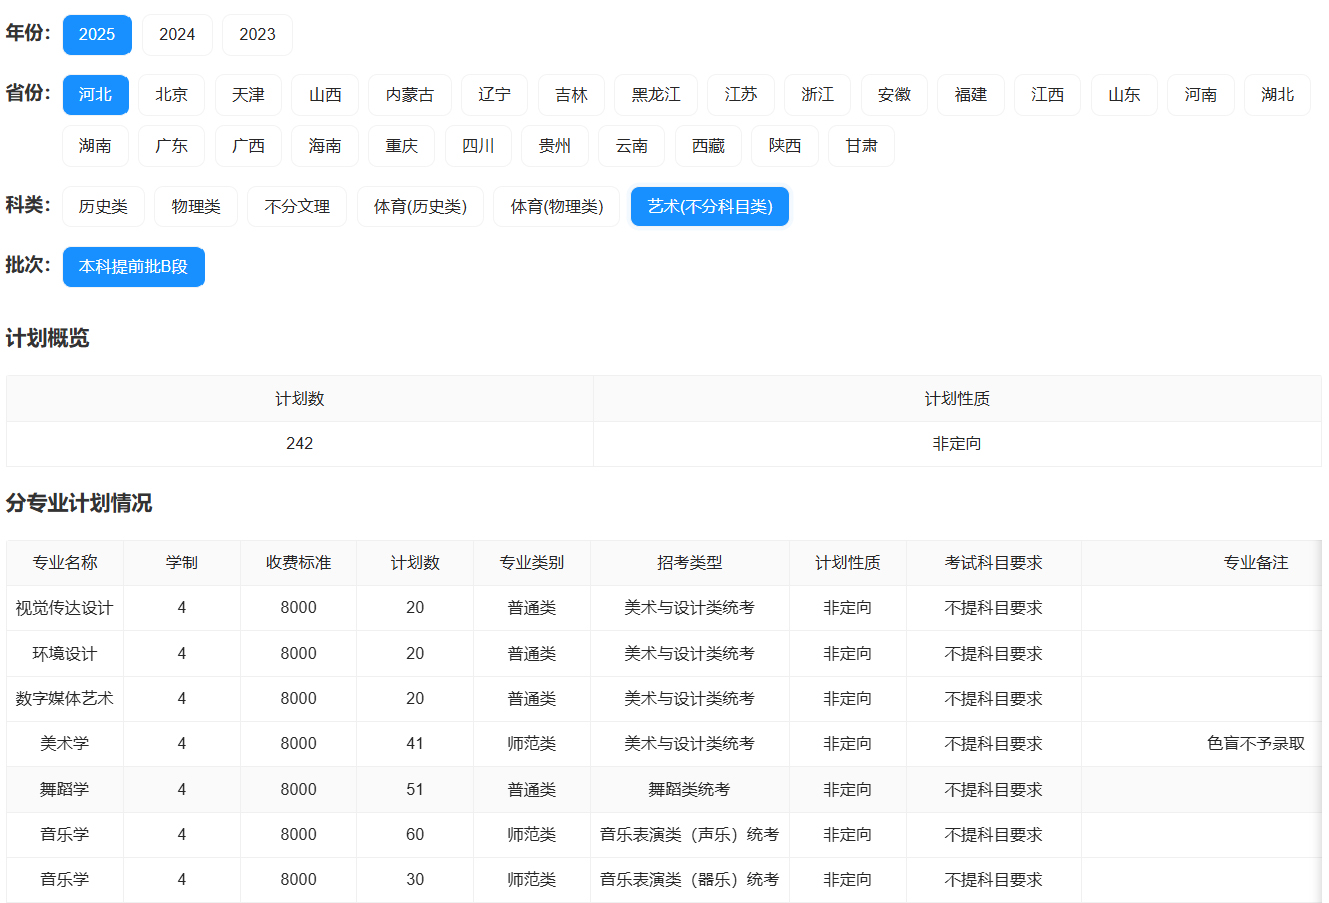
Task: Pick 湖北 province
Action: [1278, 95]
